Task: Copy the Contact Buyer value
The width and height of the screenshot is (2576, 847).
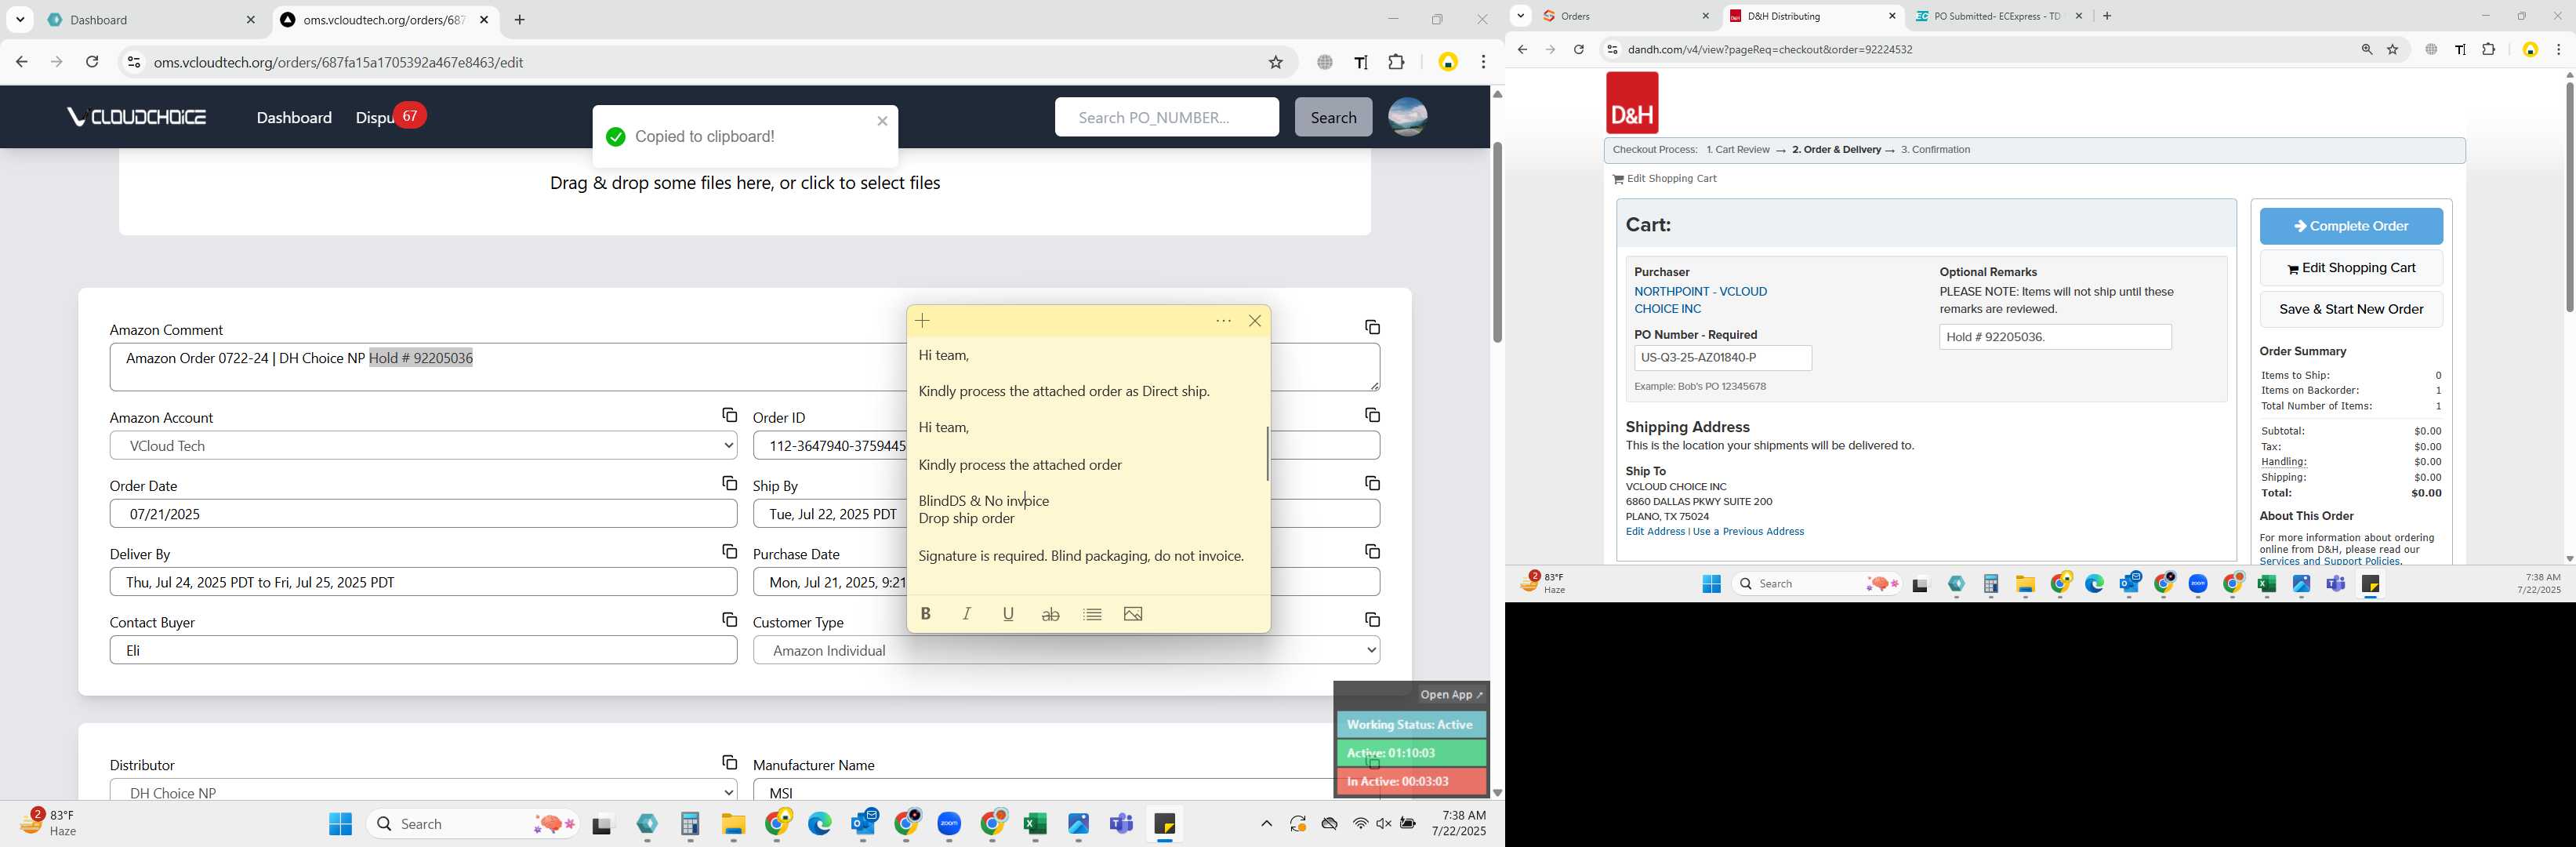Action: 729,619
